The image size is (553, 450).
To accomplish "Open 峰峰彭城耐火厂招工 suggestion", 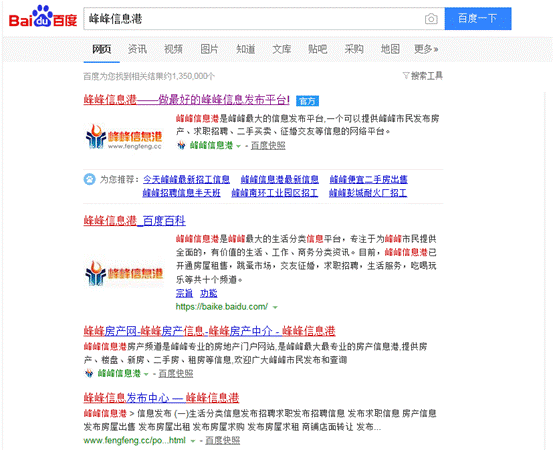I will (x=368, y=193).
